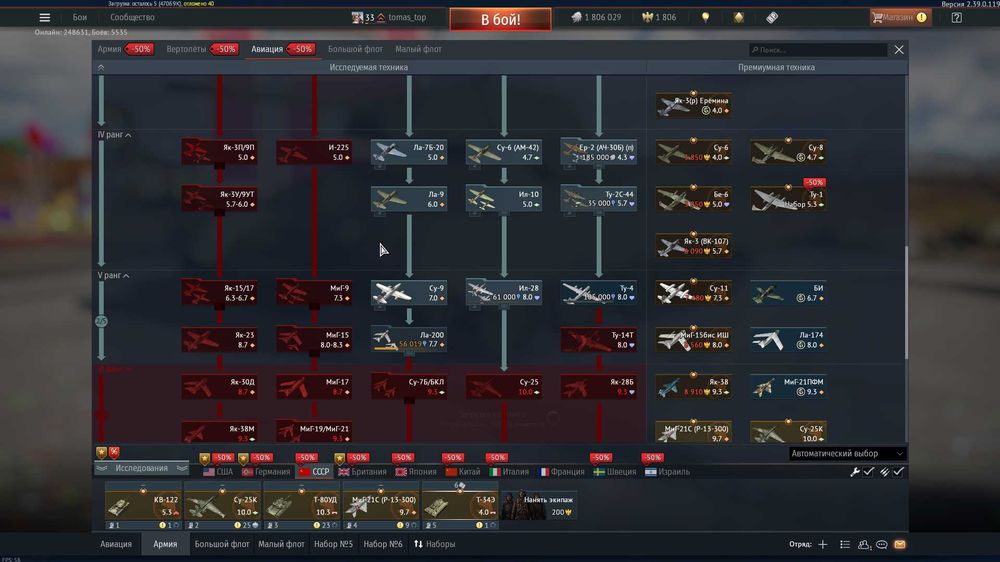Select crew slot КВ-122
This screenshot has height=562, width=1000.
click(143, 507)
